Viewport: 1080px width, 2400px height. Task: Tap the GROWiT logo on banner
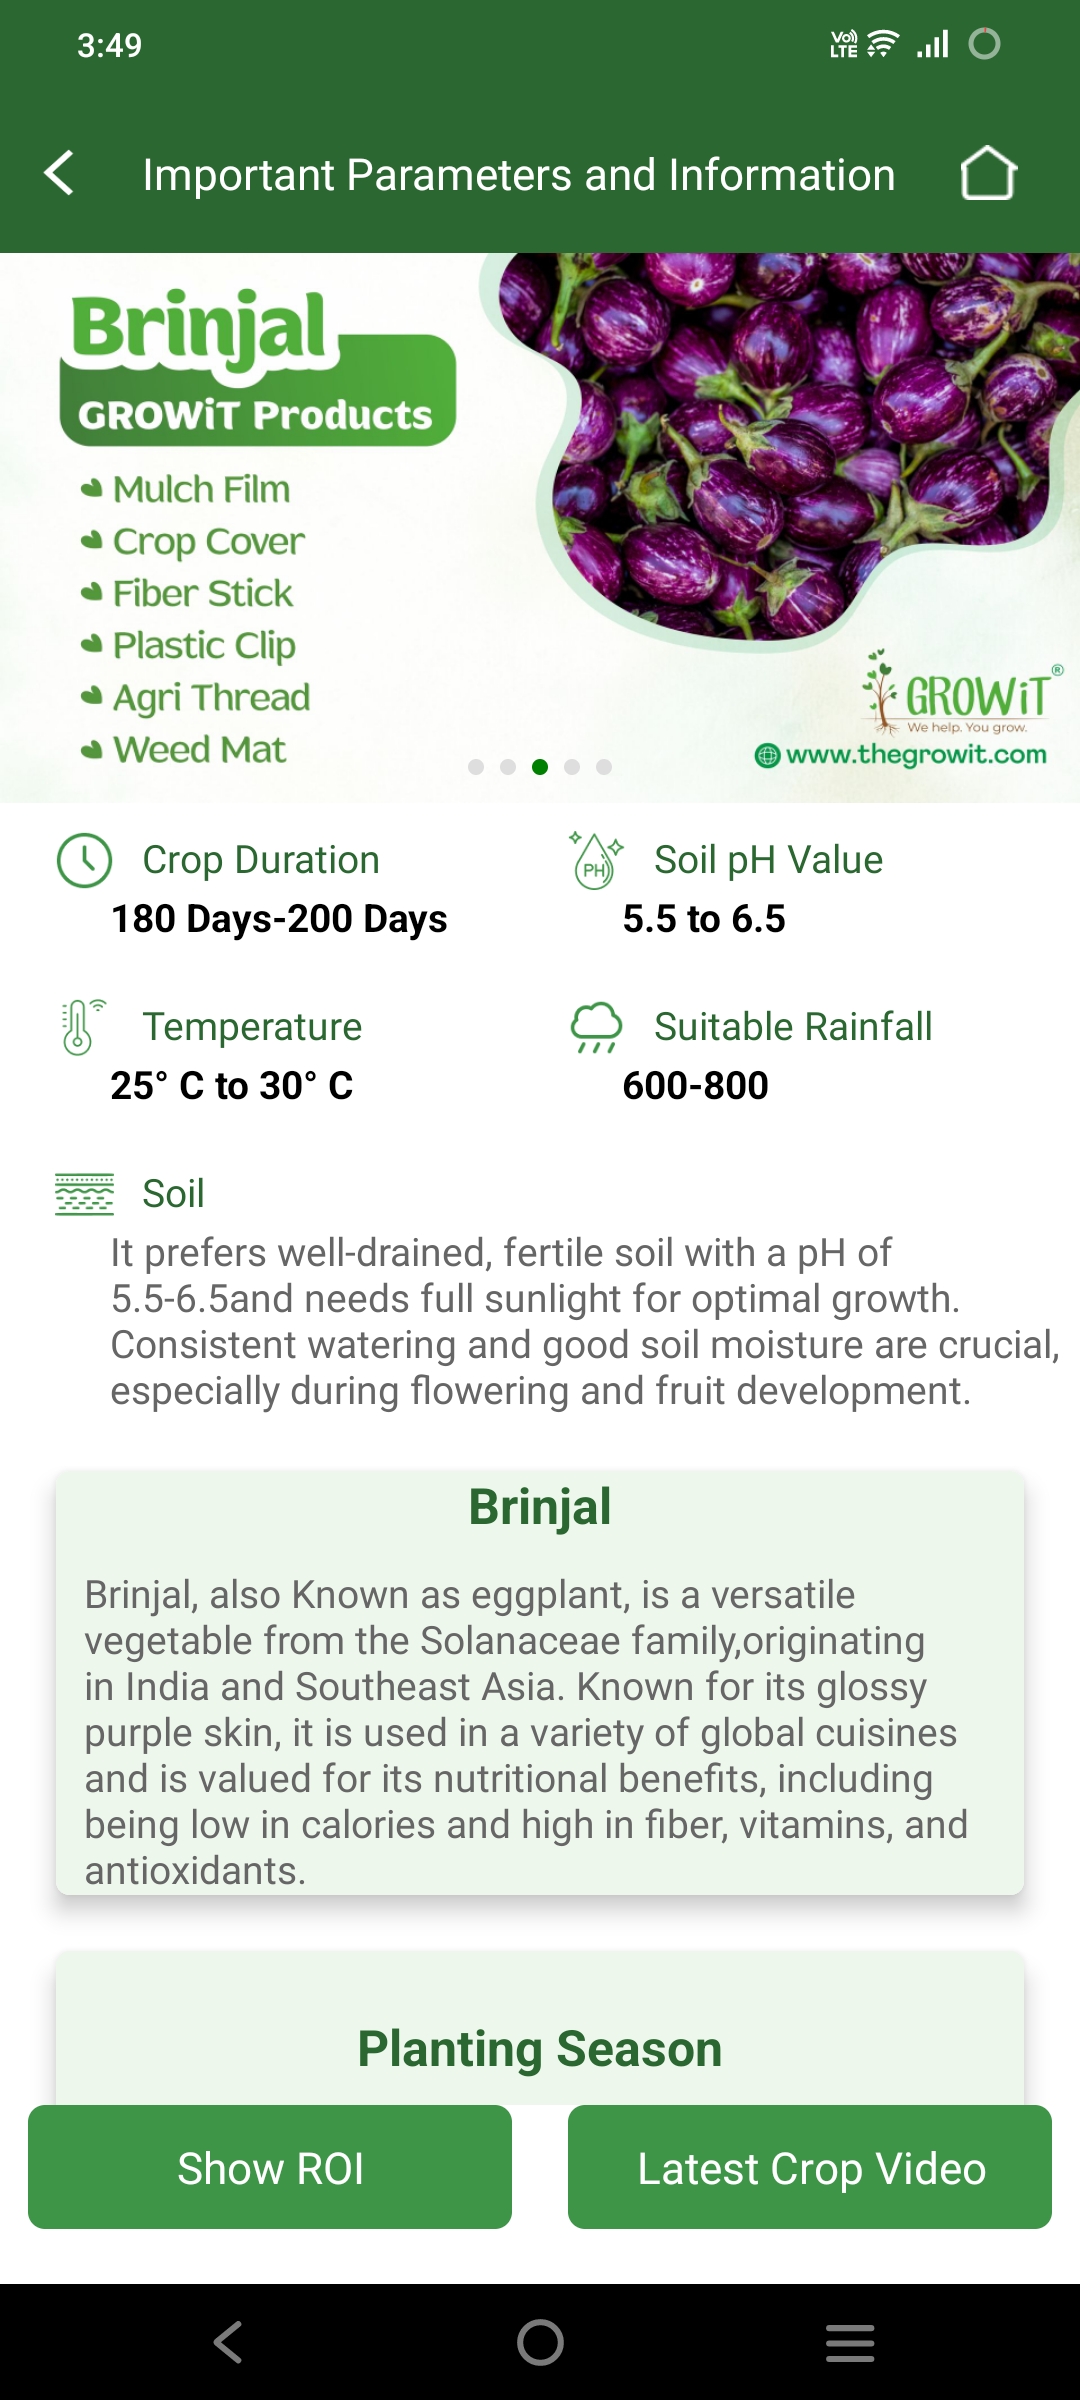tap(960, 692)
